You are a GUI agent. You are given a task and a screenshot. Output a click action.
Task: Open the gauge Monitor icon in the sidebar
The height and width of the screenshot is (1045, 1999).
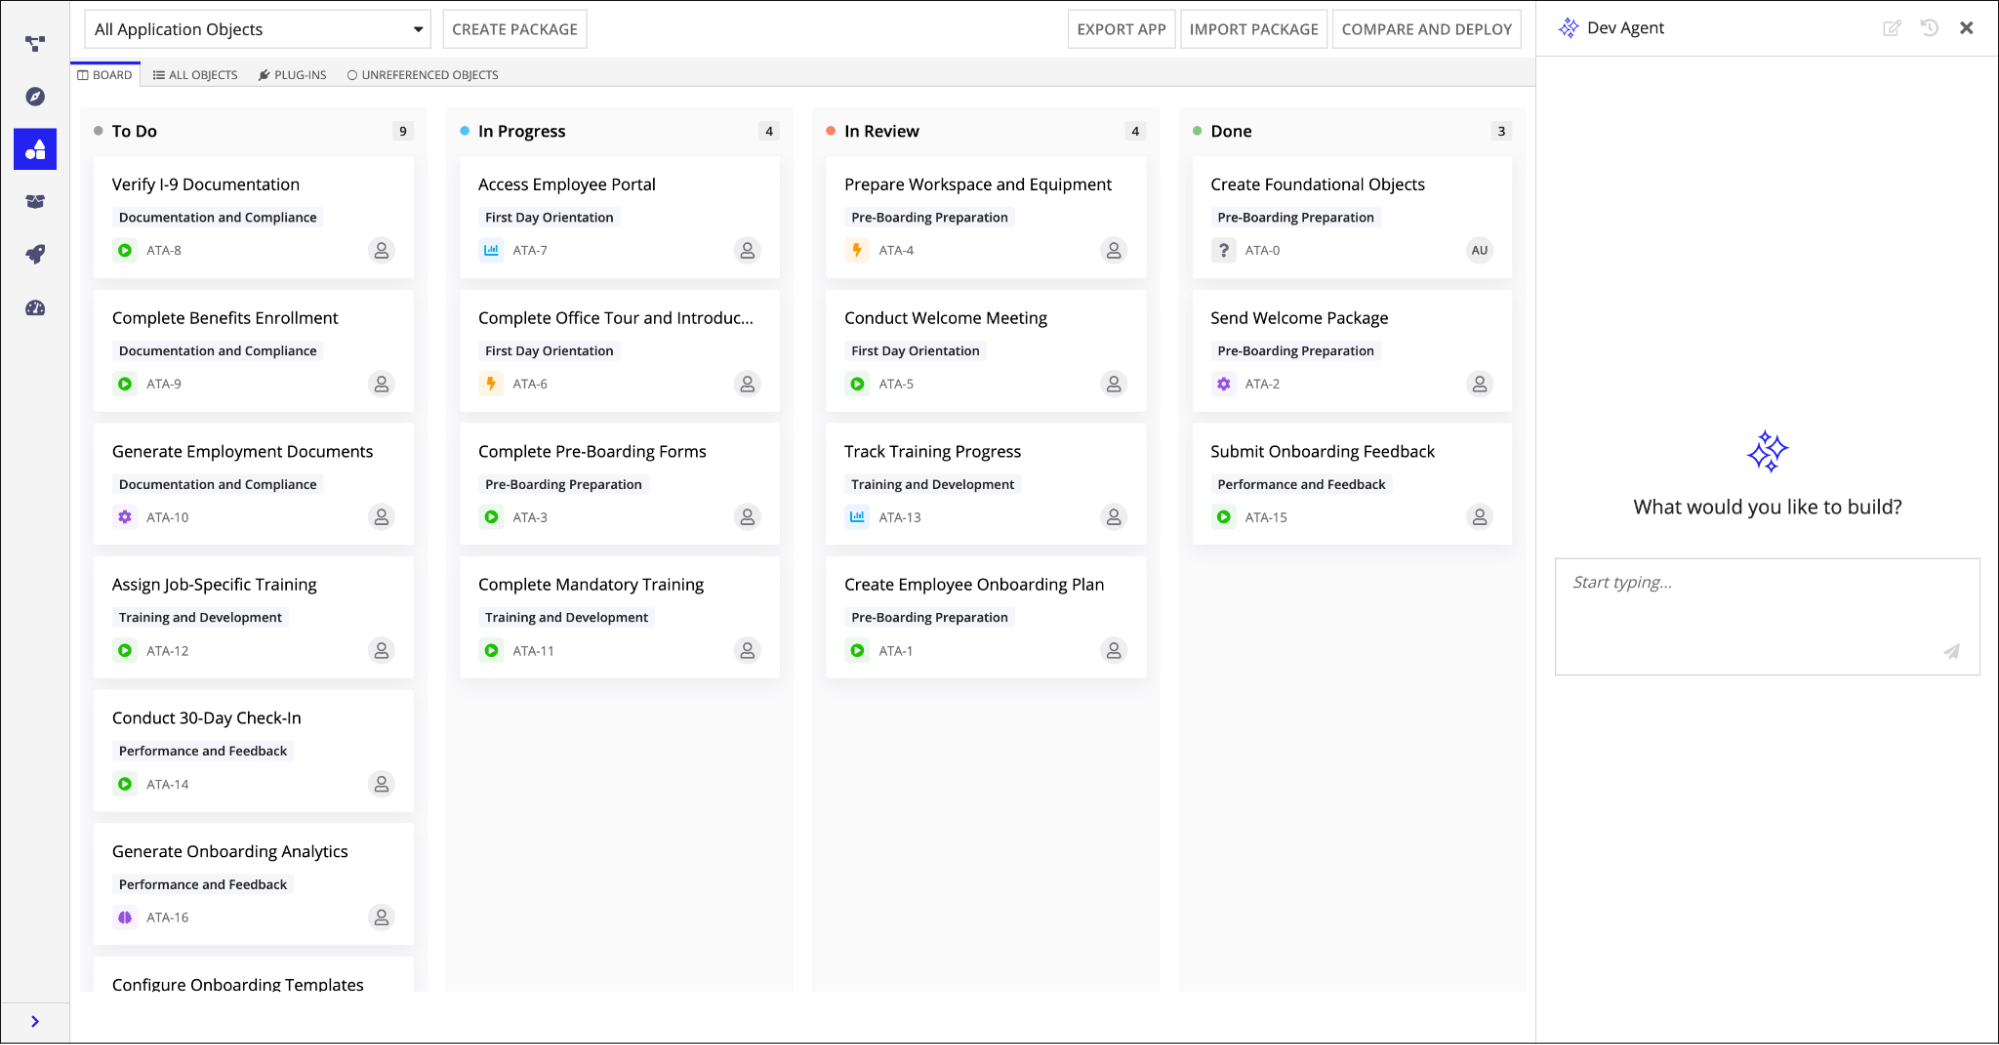click(x=35, y=308)
